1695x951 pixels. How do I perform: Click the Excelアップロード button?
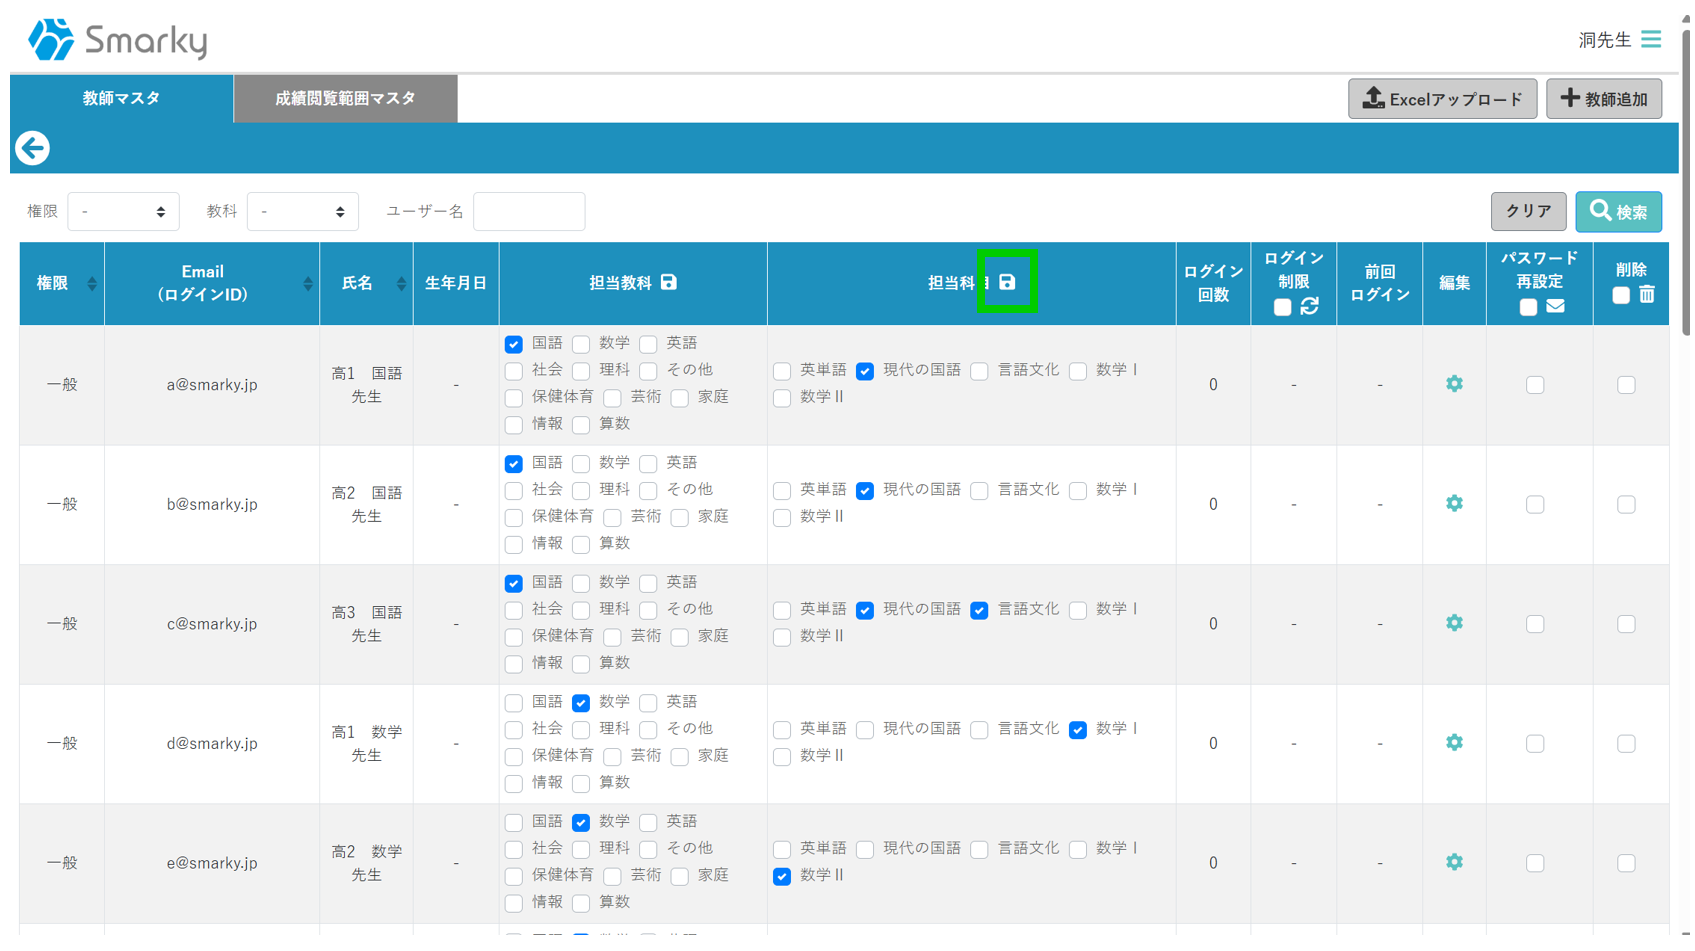pos(1441,99)
